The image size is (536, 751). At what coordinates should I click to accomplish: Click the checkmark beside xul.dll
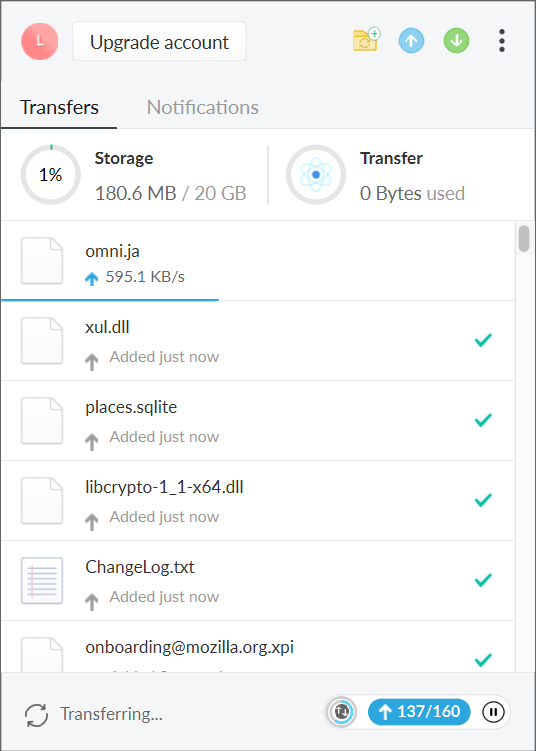[x=483, y=340]
